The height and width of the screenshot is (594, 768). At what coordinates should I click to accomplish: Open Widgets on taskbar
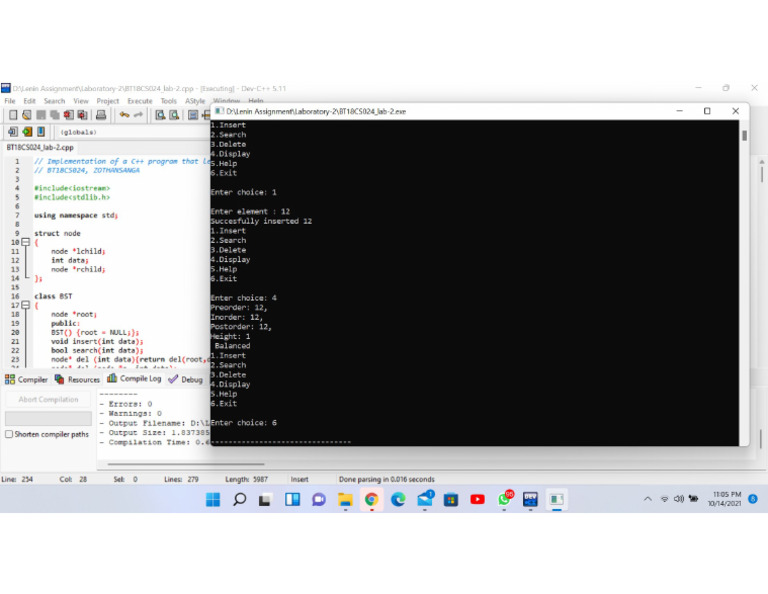[x=292, y=499]
